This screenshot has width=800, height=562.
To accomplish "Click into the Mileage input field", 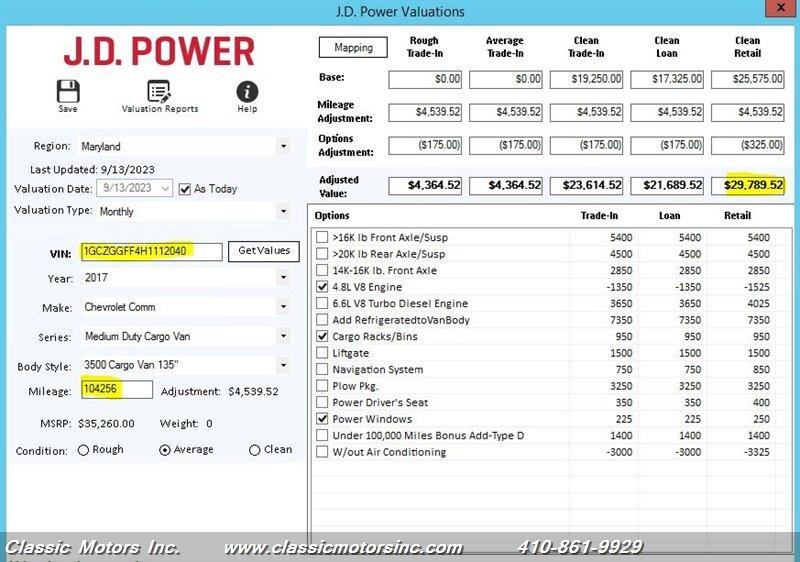I will point(117,390).
